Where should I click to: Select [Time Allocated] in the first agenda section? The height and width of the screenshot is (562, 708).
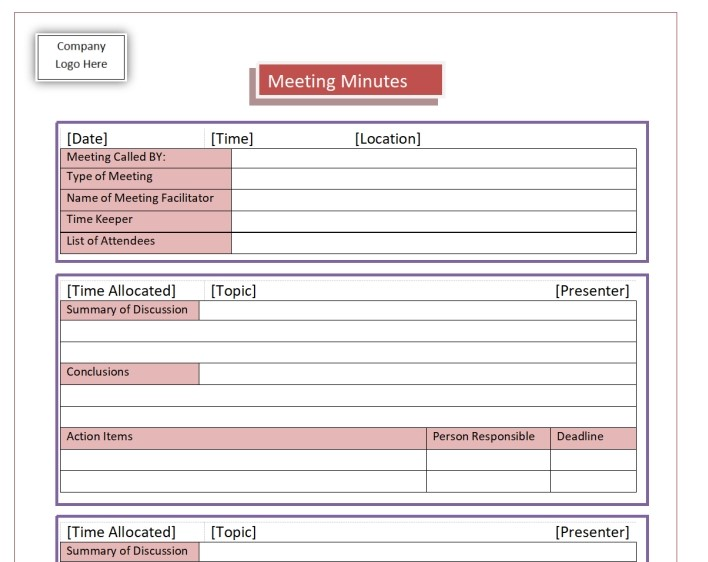click(x=121, y=291)
